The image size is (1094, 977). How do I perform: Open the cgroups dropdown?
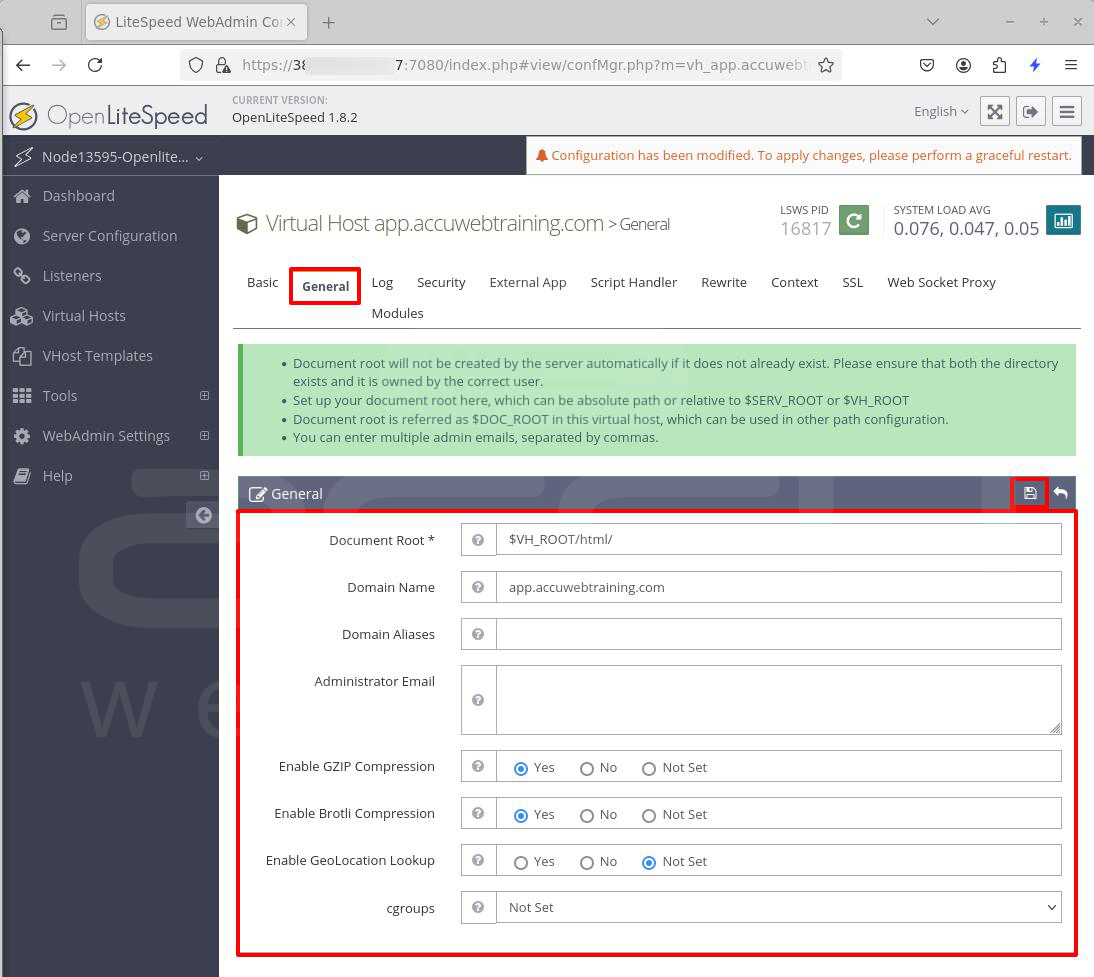779,907
